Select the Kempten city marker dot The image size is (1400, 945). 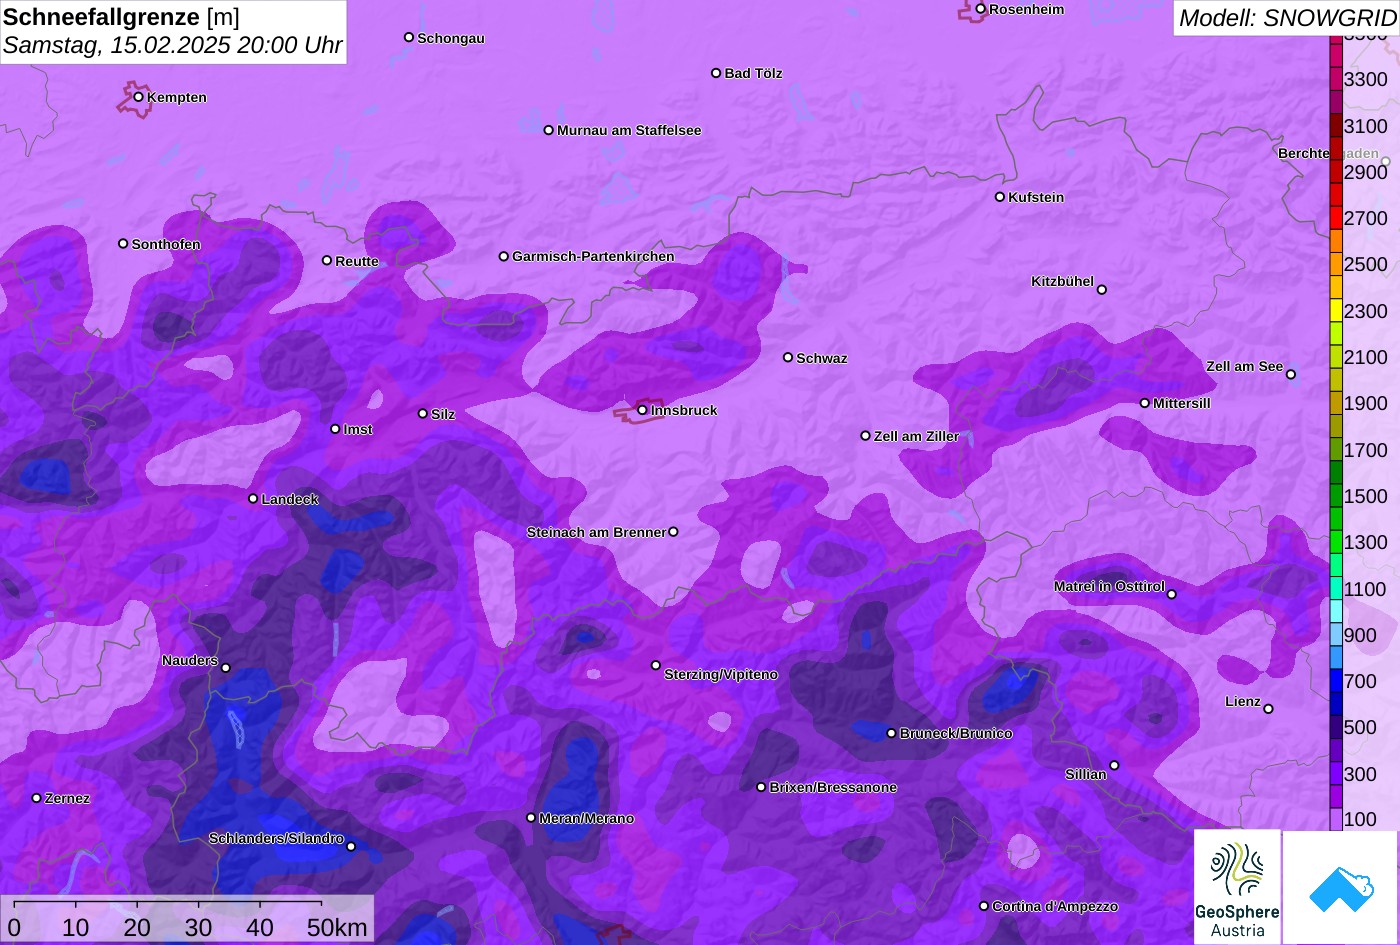pyautogui.click(x=139, y=97)
